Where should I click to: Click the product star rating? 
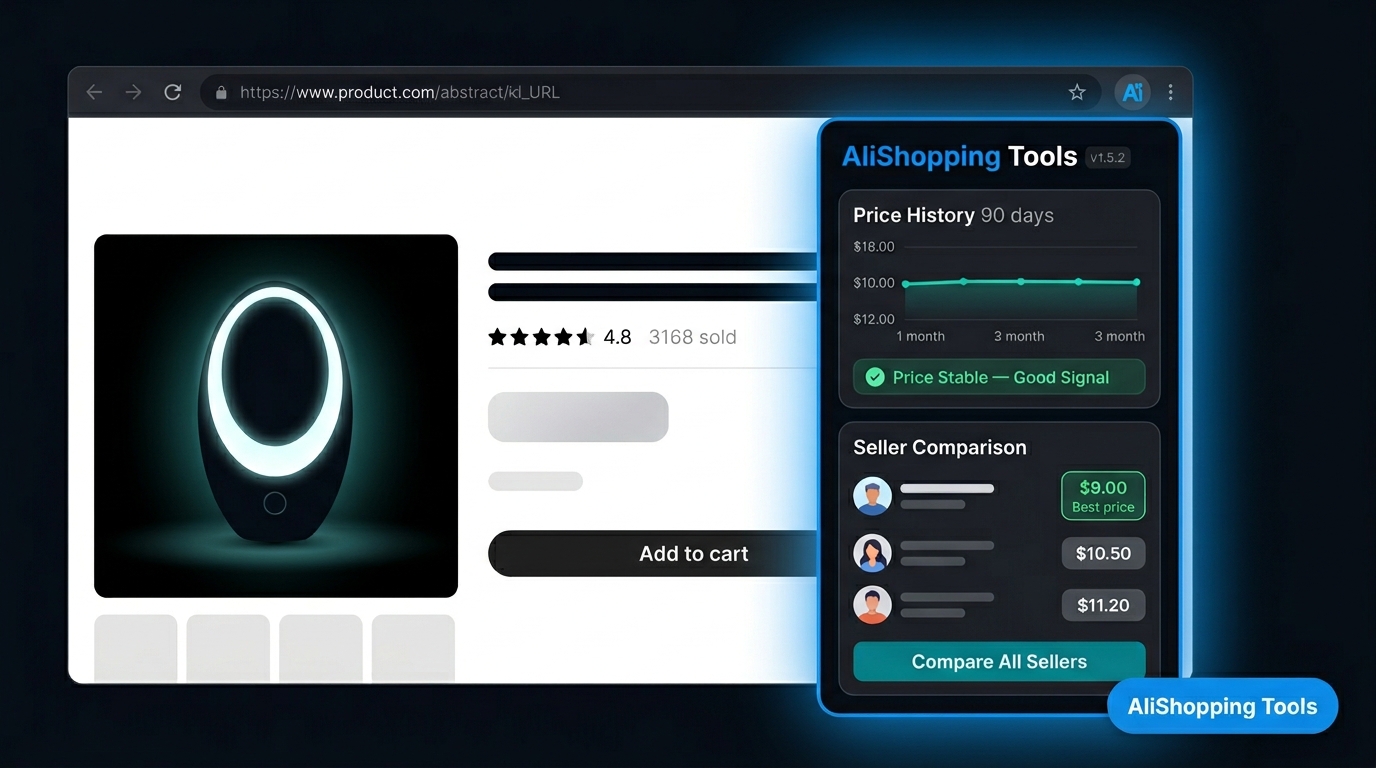pos(541,337)
